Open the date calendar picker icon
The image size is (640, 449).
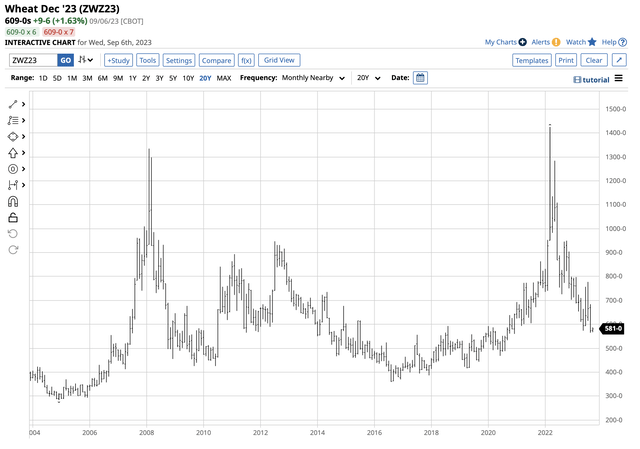pos(420,78)
